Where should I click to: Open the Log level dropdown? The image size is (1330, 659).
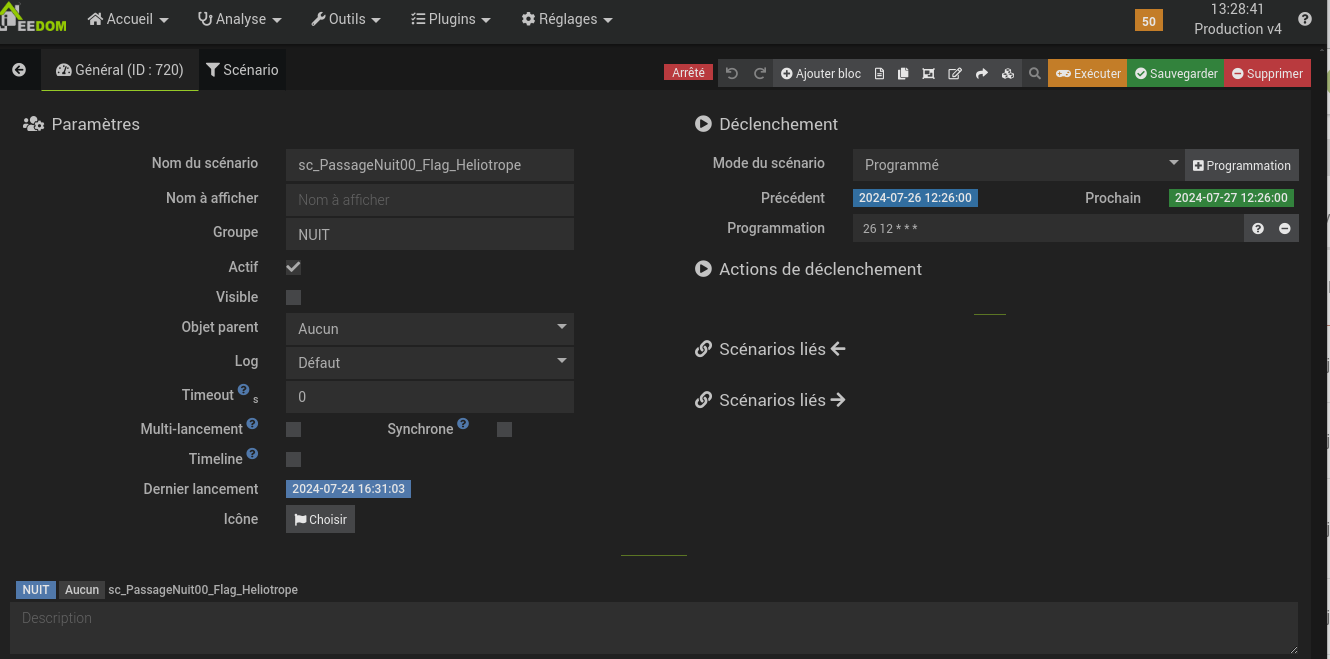430,363
